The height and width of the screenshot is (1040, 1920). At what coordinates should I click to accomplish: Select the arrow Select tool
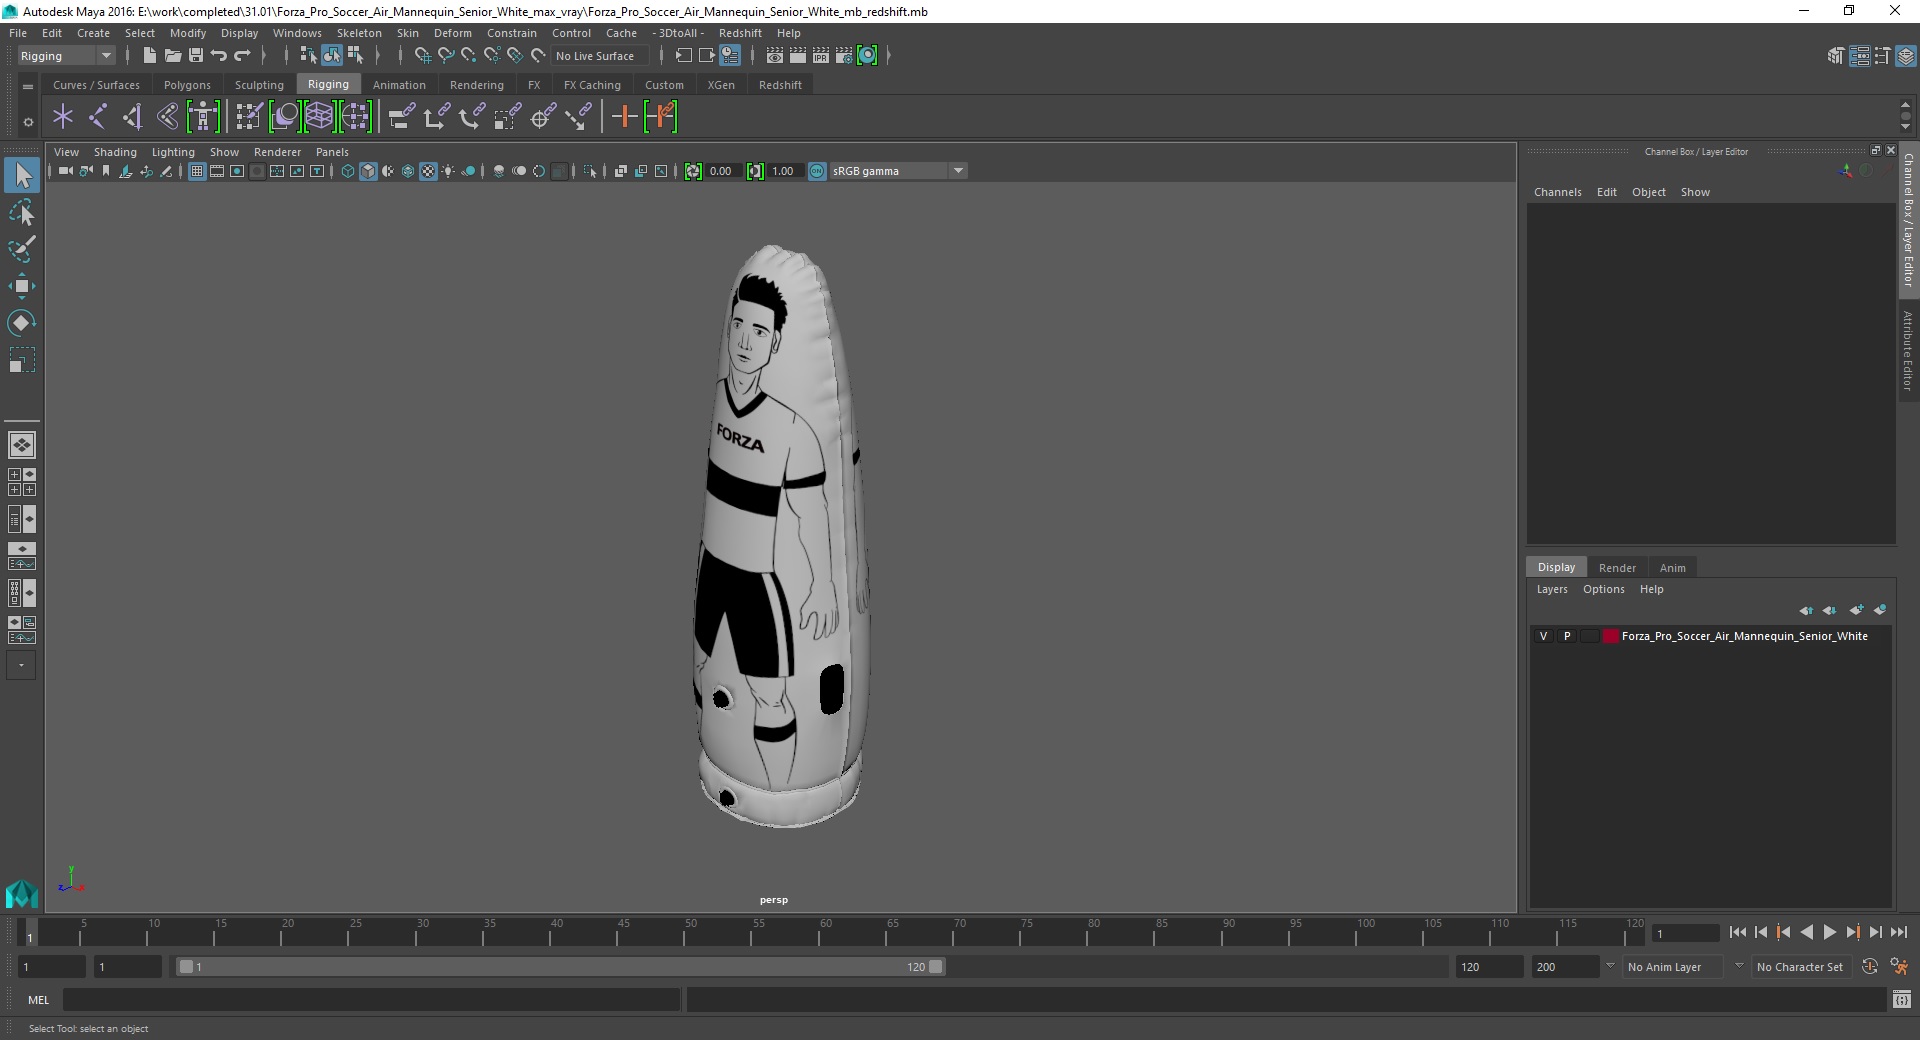(22, 175)
